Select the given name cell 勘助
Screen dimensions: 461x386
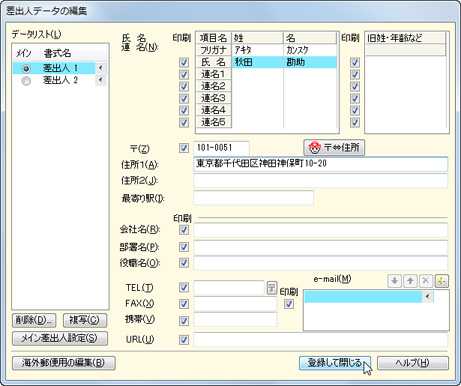point(310,62)
